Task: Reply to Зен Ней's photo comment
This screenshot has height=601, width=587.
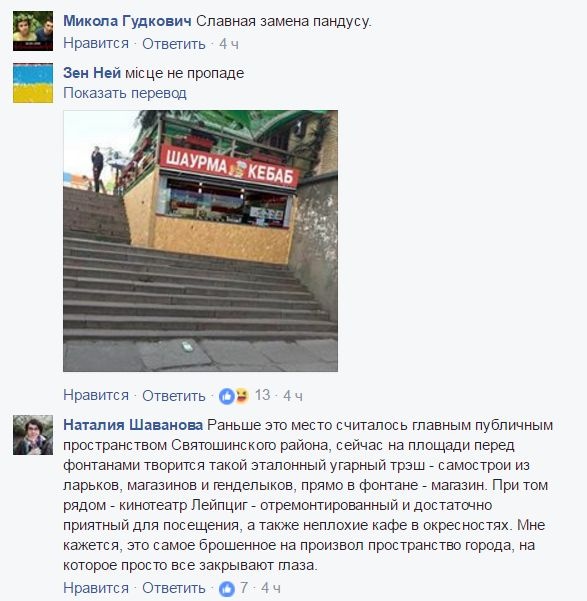Action: [174, 396]
